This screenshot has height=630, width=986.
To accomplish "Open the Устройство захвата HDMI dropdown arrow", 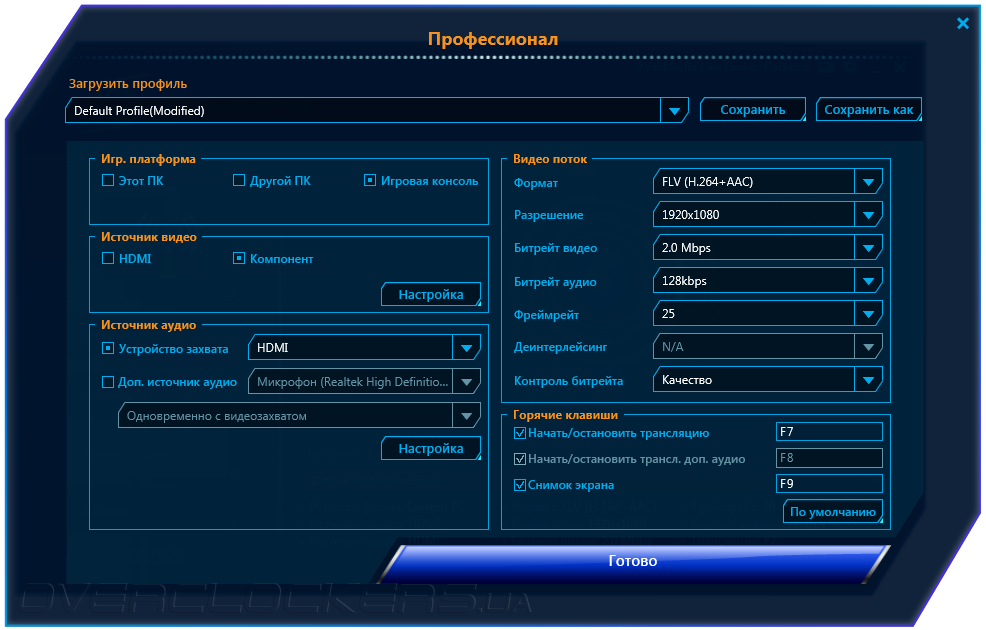I will pos(467,348).
